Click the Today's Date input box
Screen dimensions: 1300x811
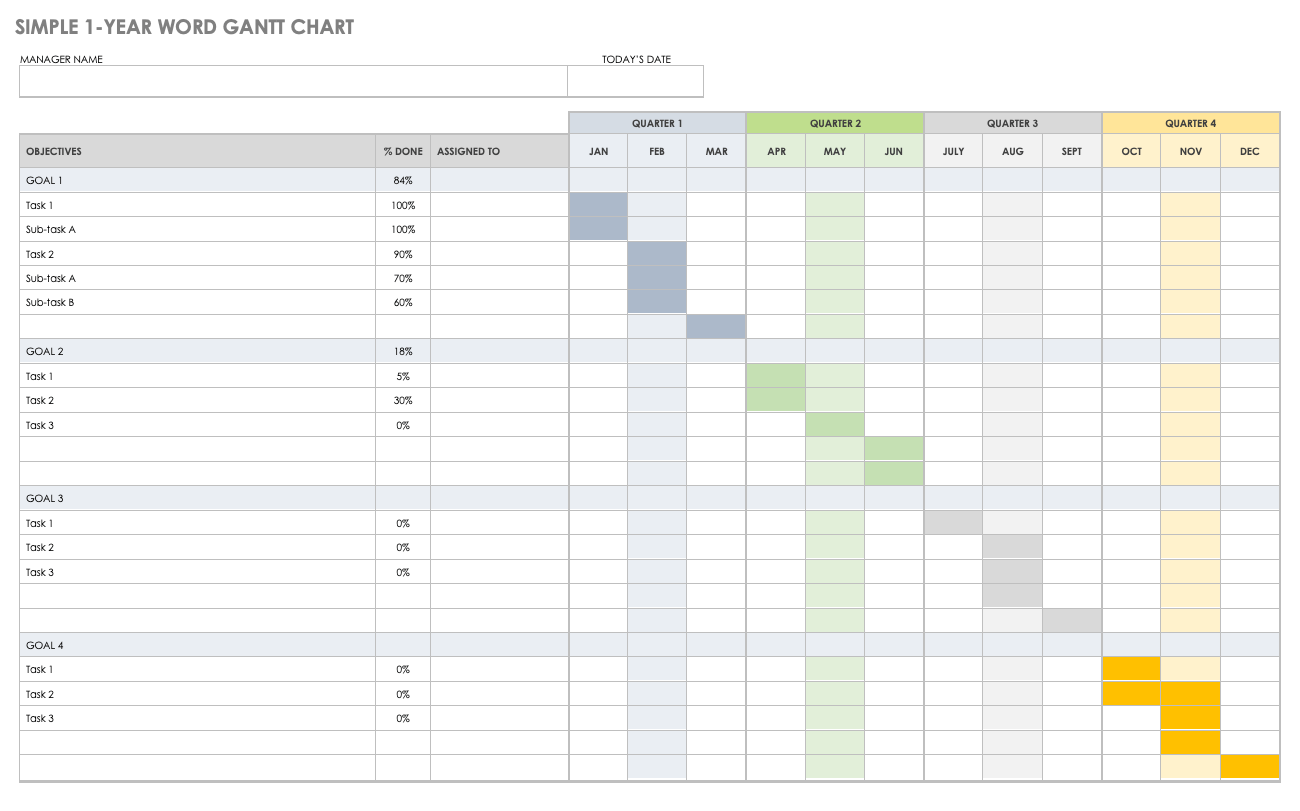pos(635,81)
